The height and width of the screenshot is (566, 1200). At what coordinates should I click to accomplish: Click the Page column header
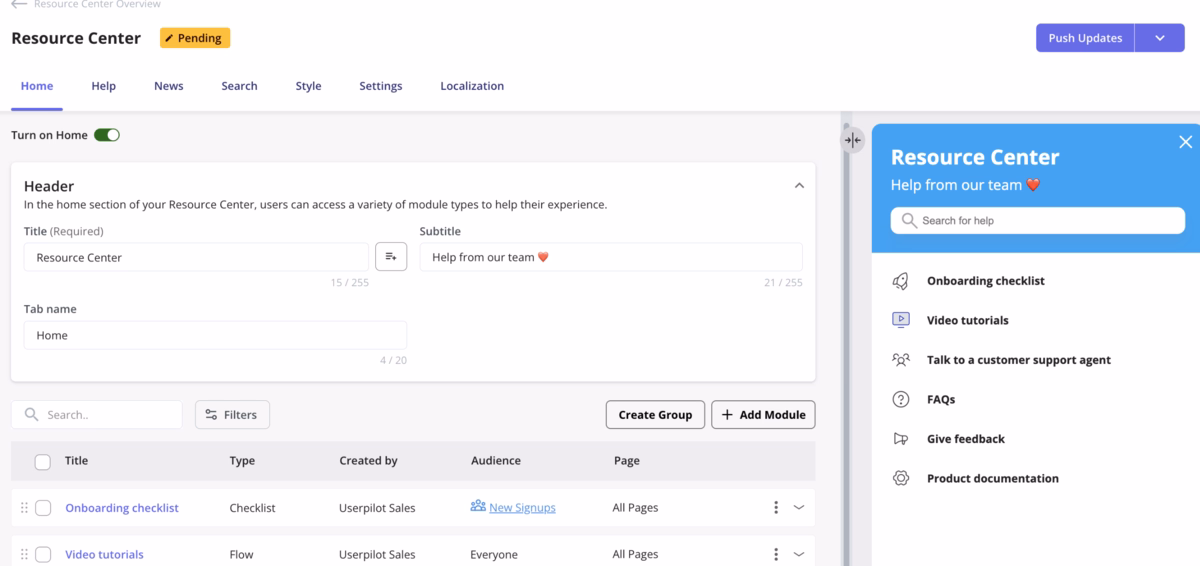click(x=627, y=461)
